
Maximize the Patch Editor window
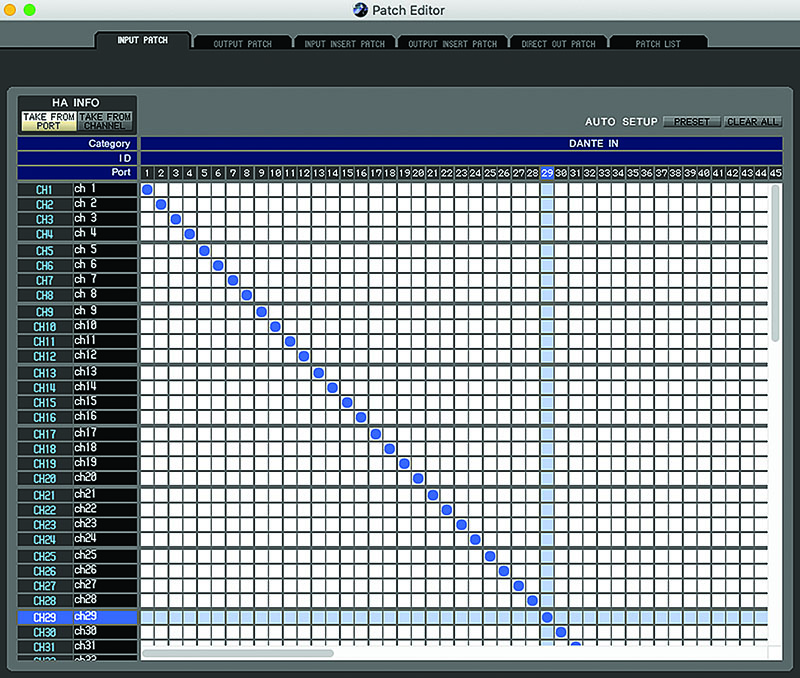click(x=30, y=10)
